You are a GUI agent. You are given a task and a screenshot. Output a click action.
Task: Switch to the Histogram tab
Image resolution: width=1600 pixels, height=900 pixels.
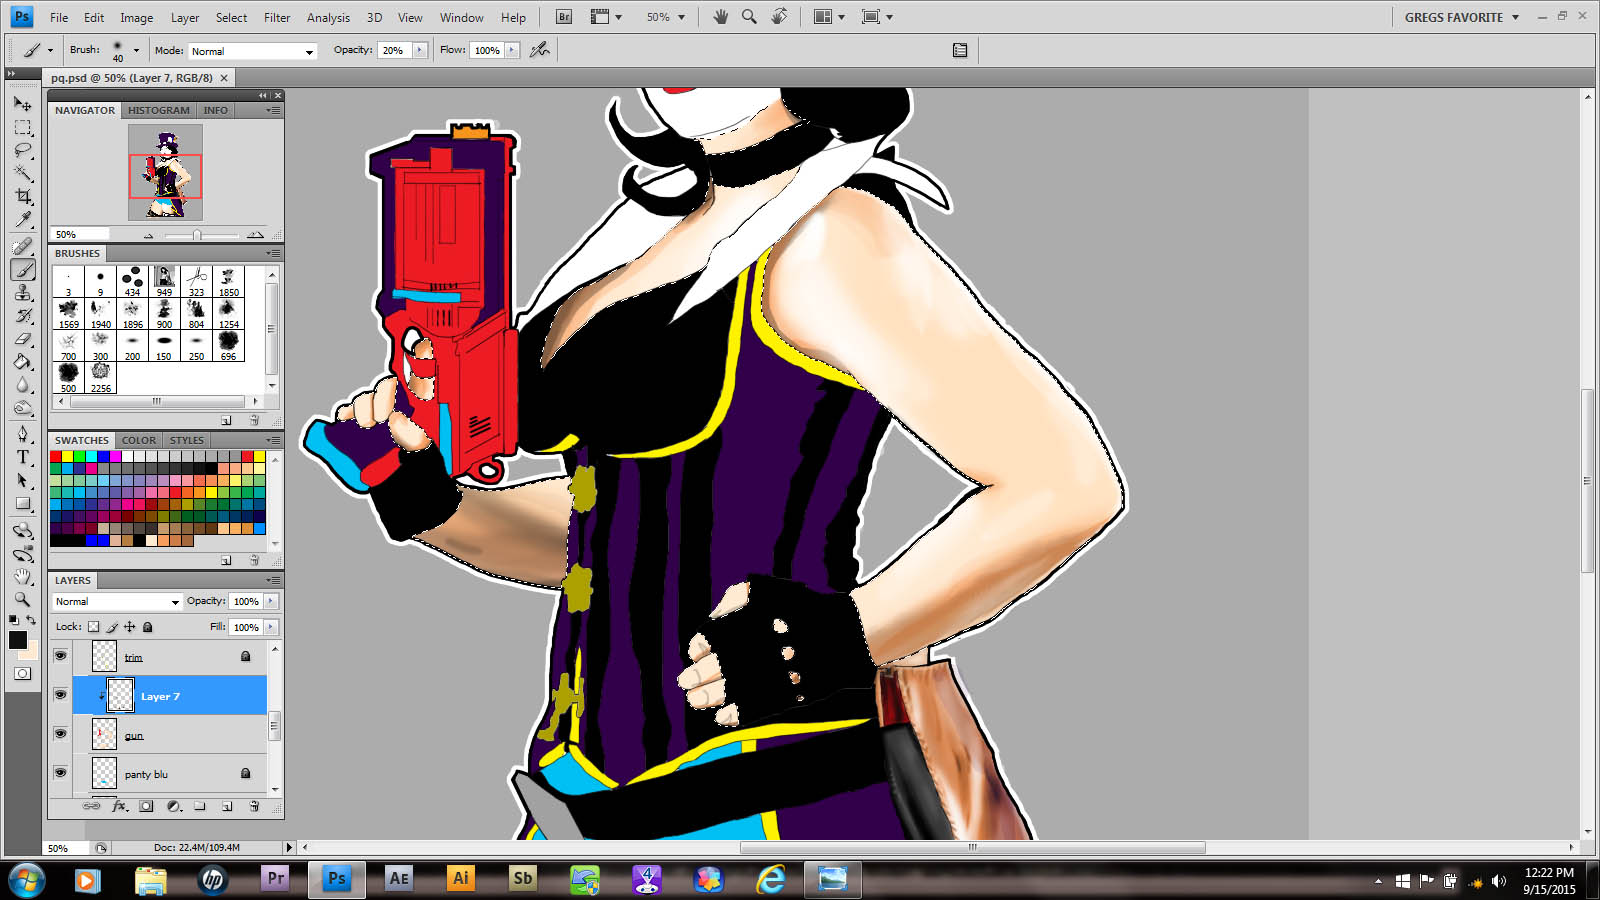(x=158, y=110)
